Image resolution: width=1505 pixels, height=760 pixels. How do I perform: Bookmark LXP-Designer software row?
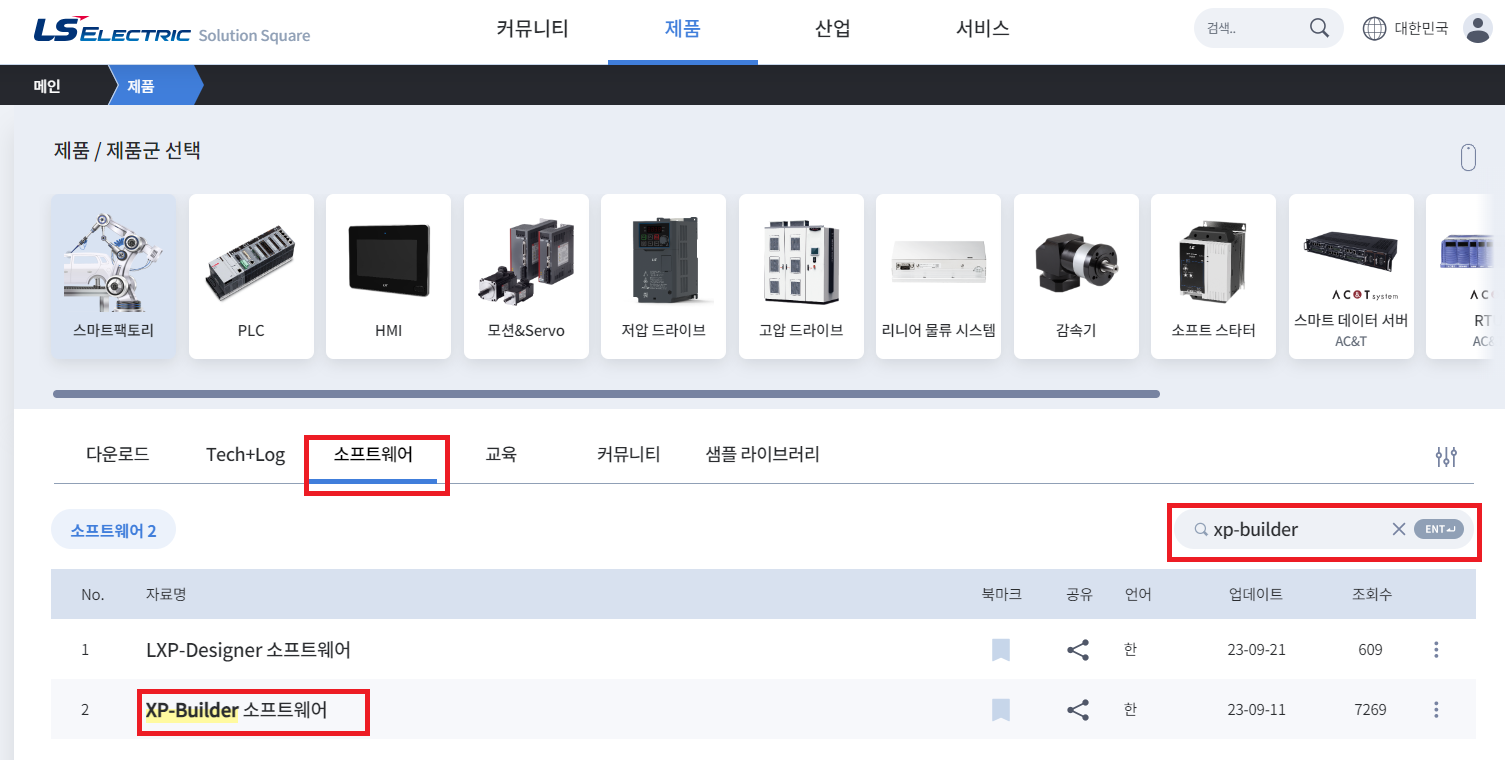(1001, 650)
